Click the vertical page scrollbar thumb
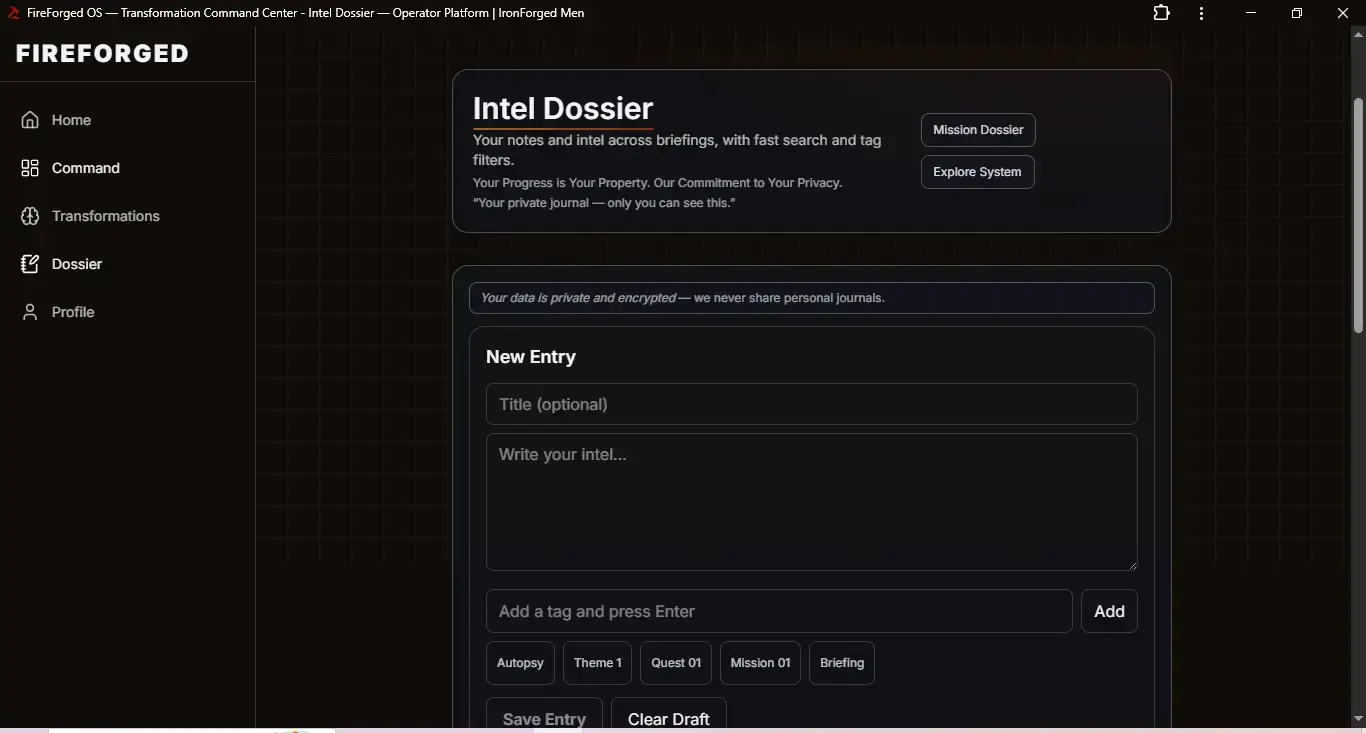This screenshot has height=733, width=1366. click(1358, 215)
